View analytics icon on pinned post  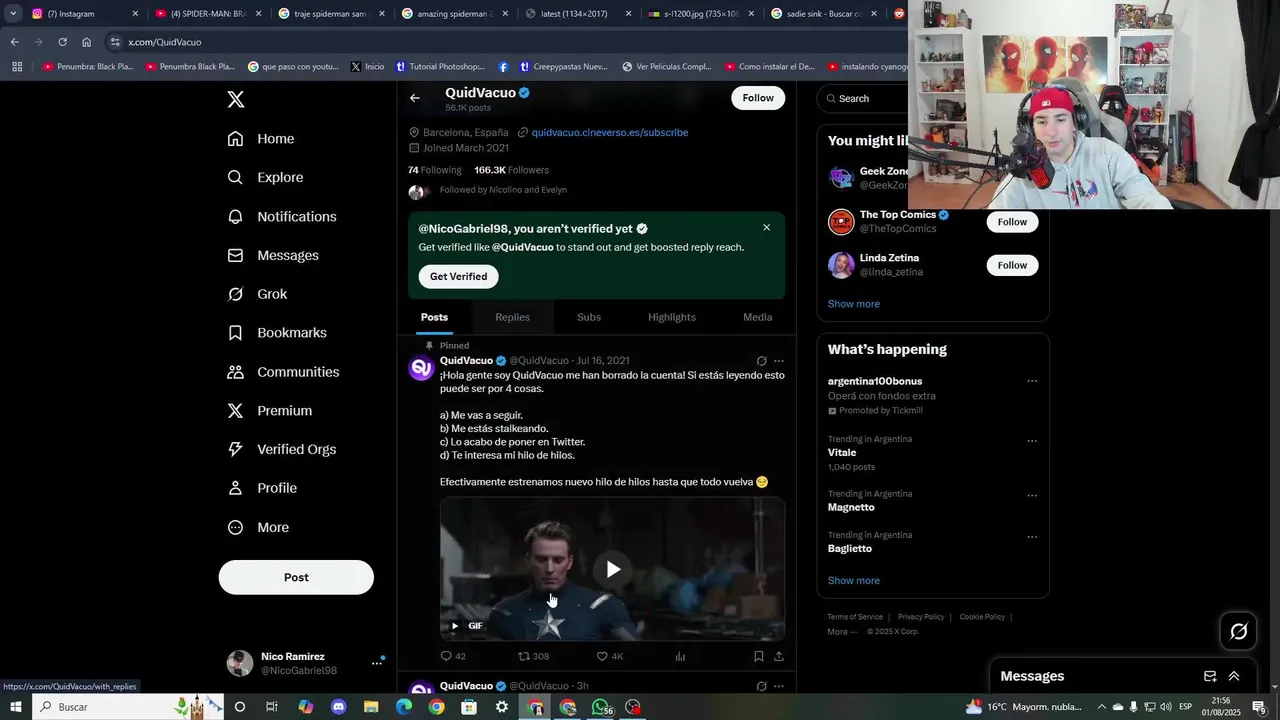[680, 656]
